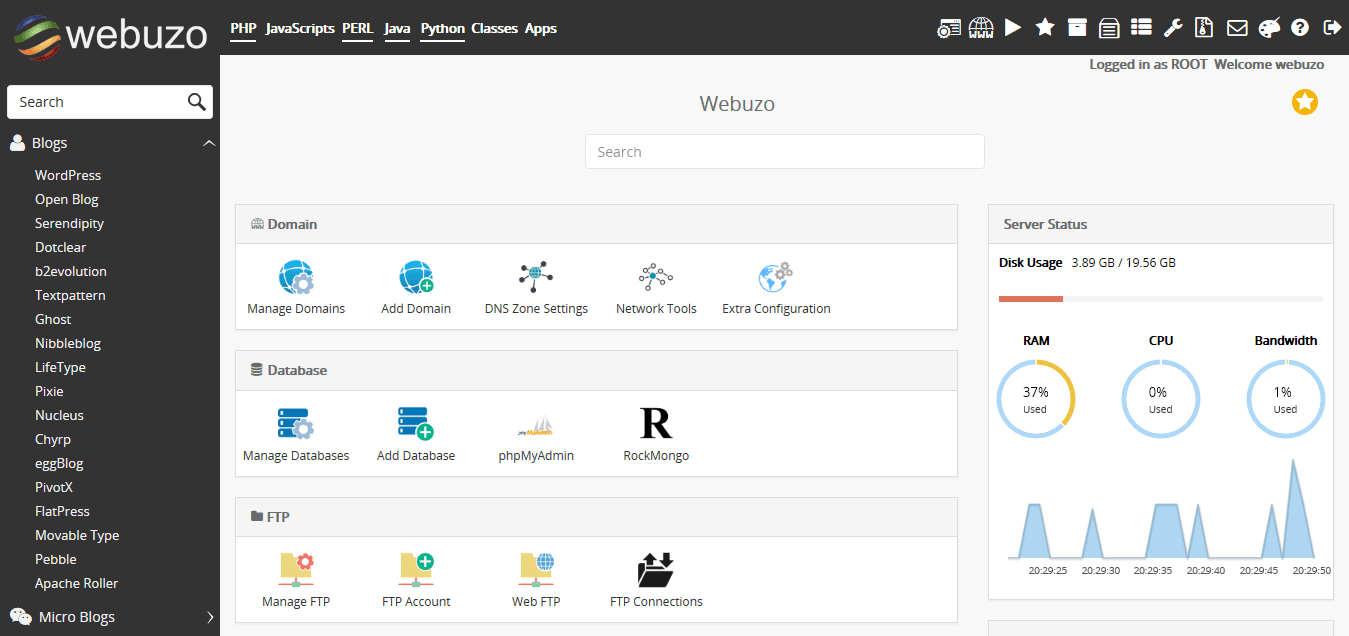
Task: Open the DNS Zone Settings icon
Action: tap(536, 277)
